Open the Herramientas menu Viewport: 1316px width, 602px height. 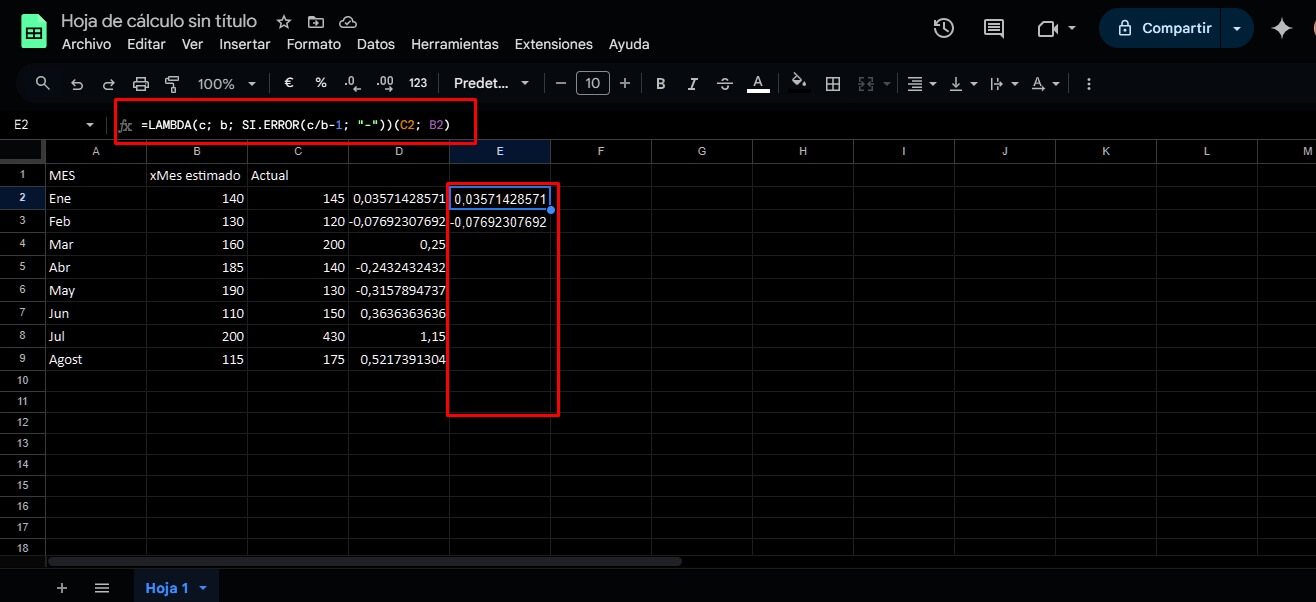pyautogui.click(x=455, y=44)
